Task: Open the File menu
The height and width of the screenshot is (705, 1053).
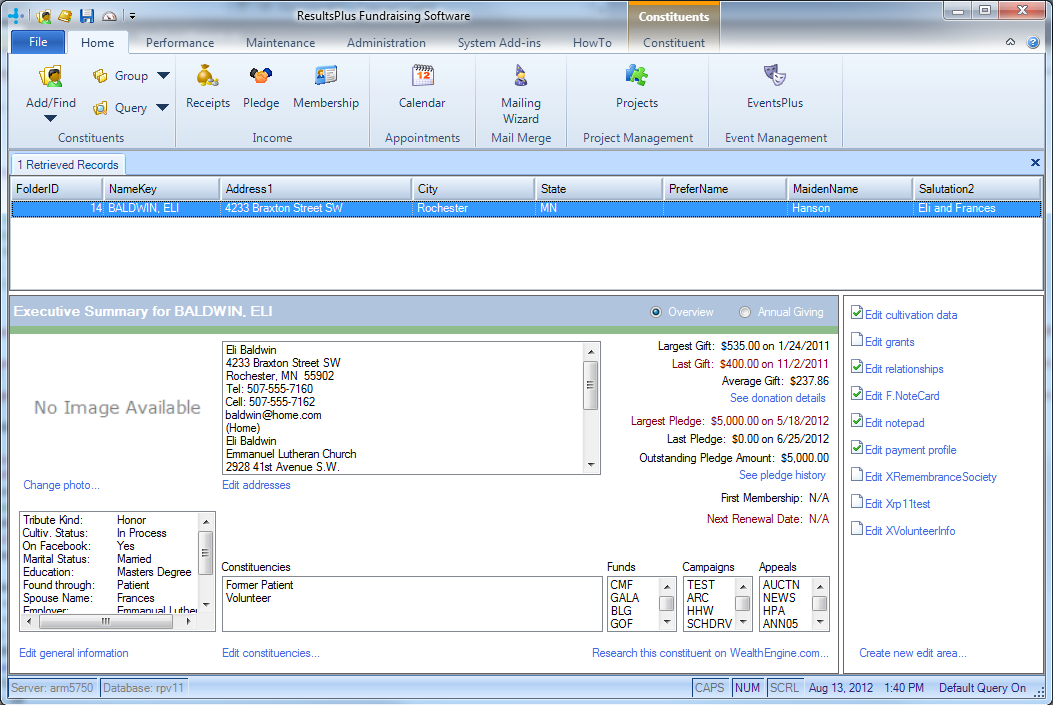Action: (x=38, y=42)
